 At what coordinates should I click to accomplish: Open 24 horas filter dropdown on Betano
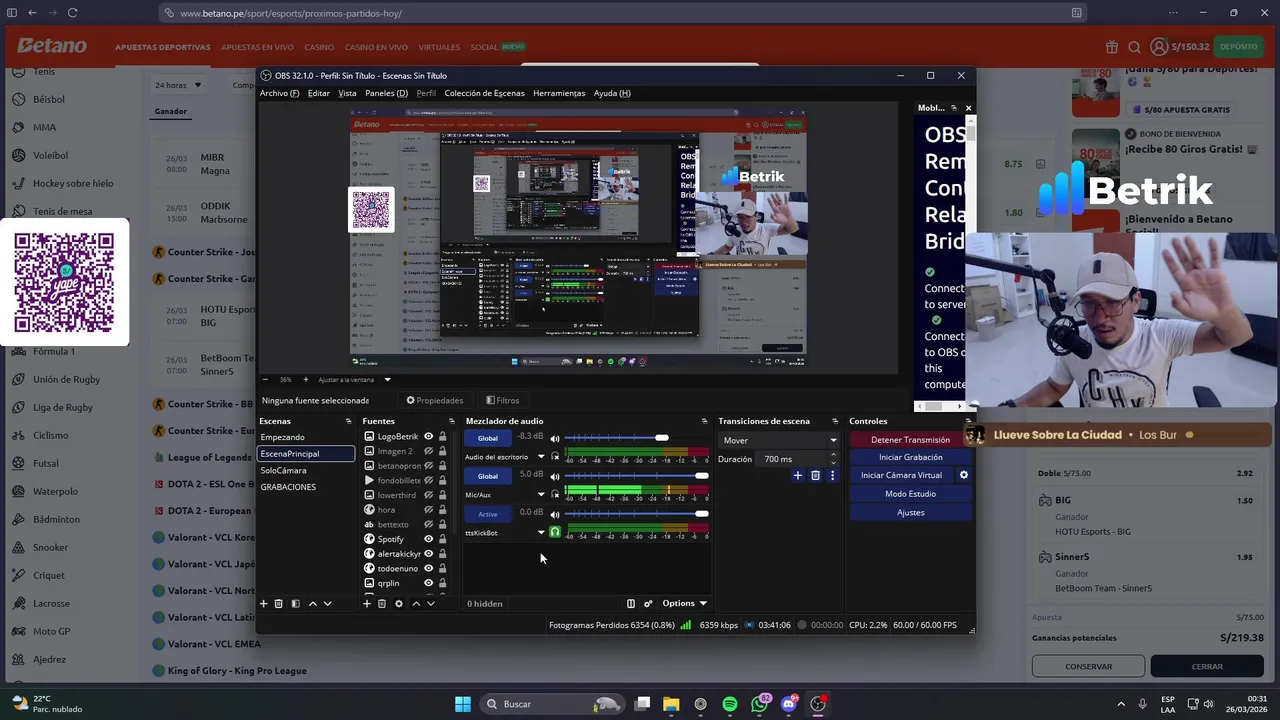[x=178, y=85]
